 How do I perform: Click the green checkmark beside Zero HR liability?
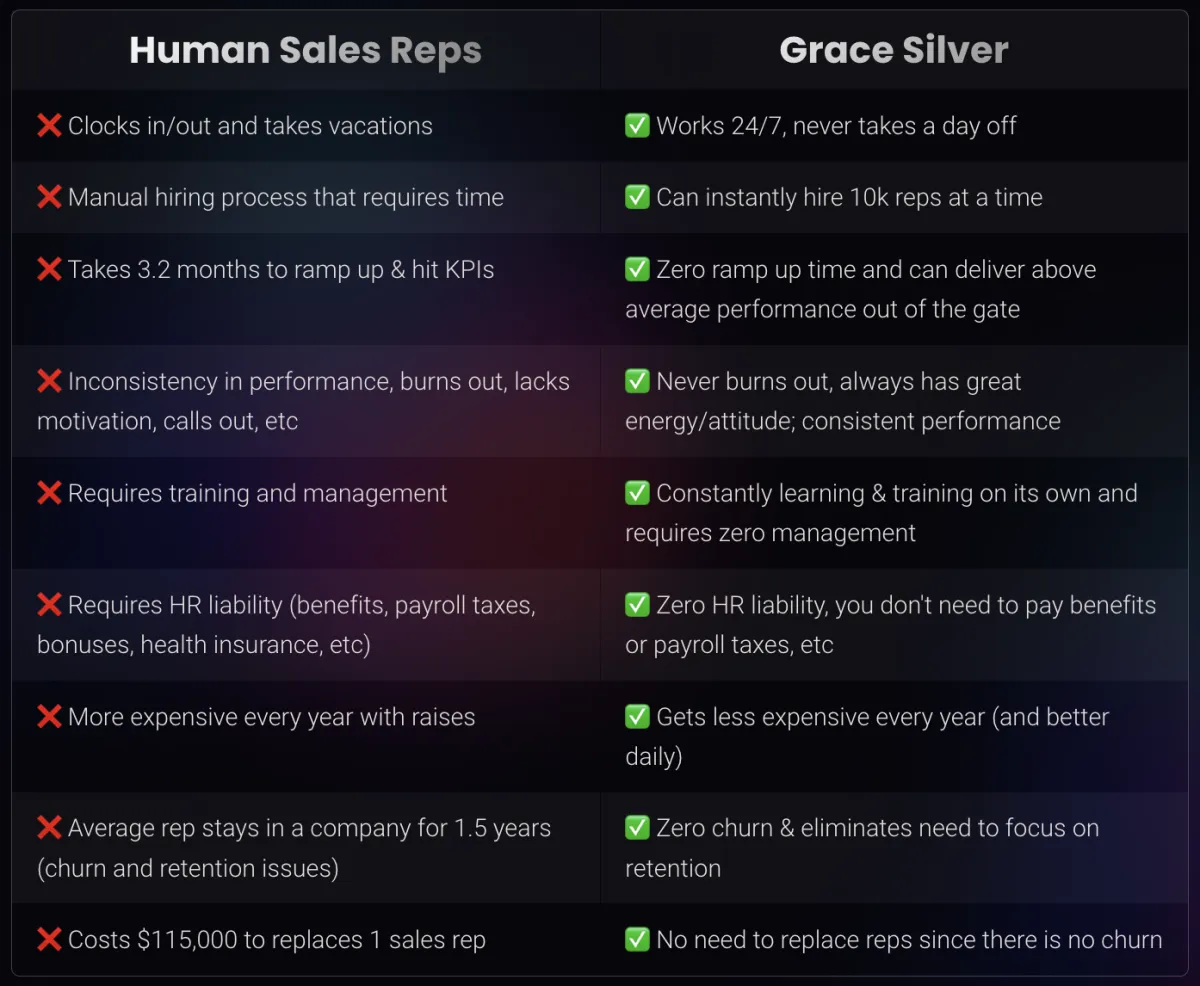pos(637,605)
